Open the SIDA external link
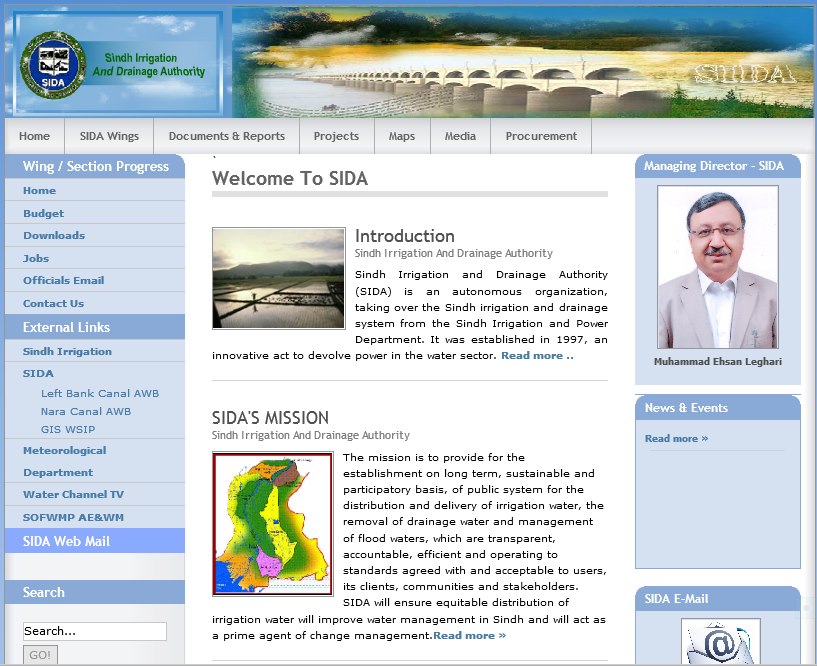 pyautogui.click(x=38, y=374)
